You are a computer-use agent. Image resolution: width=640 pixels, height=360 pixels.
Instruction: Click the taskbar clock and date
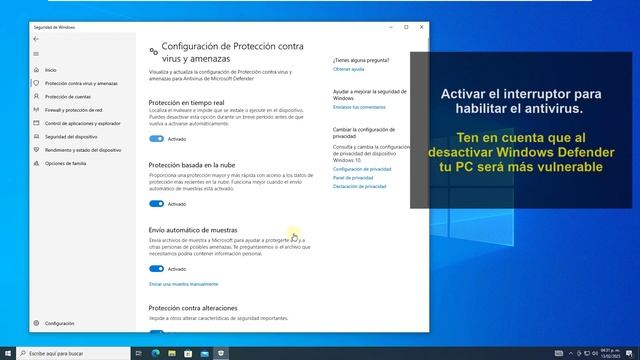coord(610,353)
